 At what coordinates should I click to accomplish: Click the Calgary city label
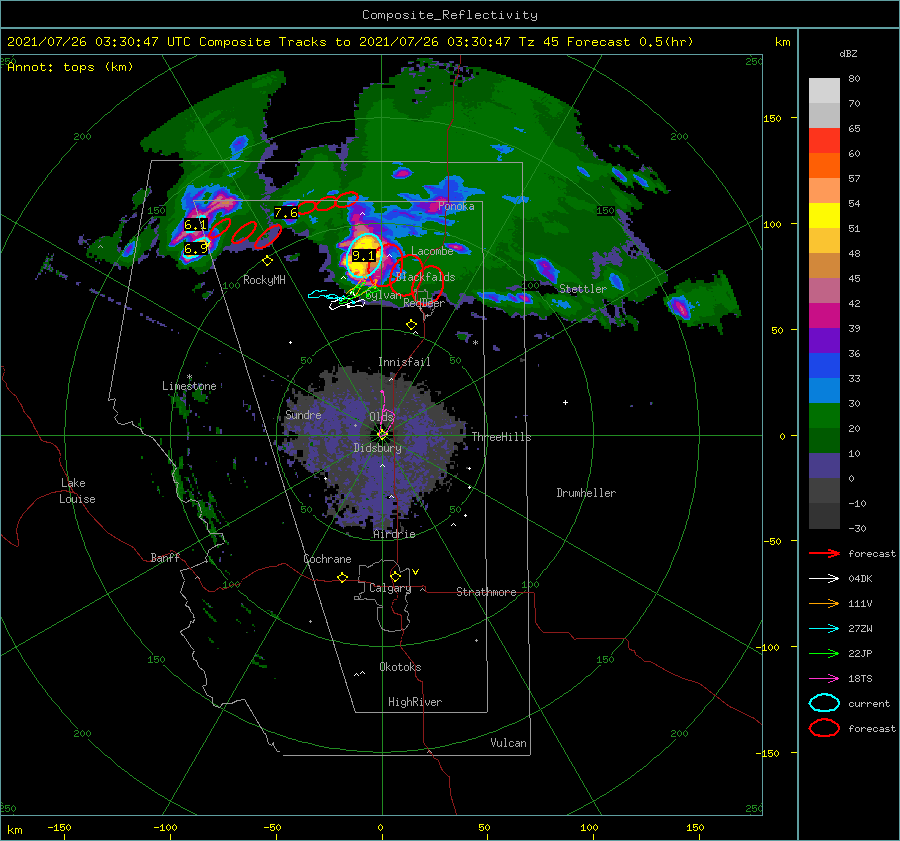pos(390,588)
